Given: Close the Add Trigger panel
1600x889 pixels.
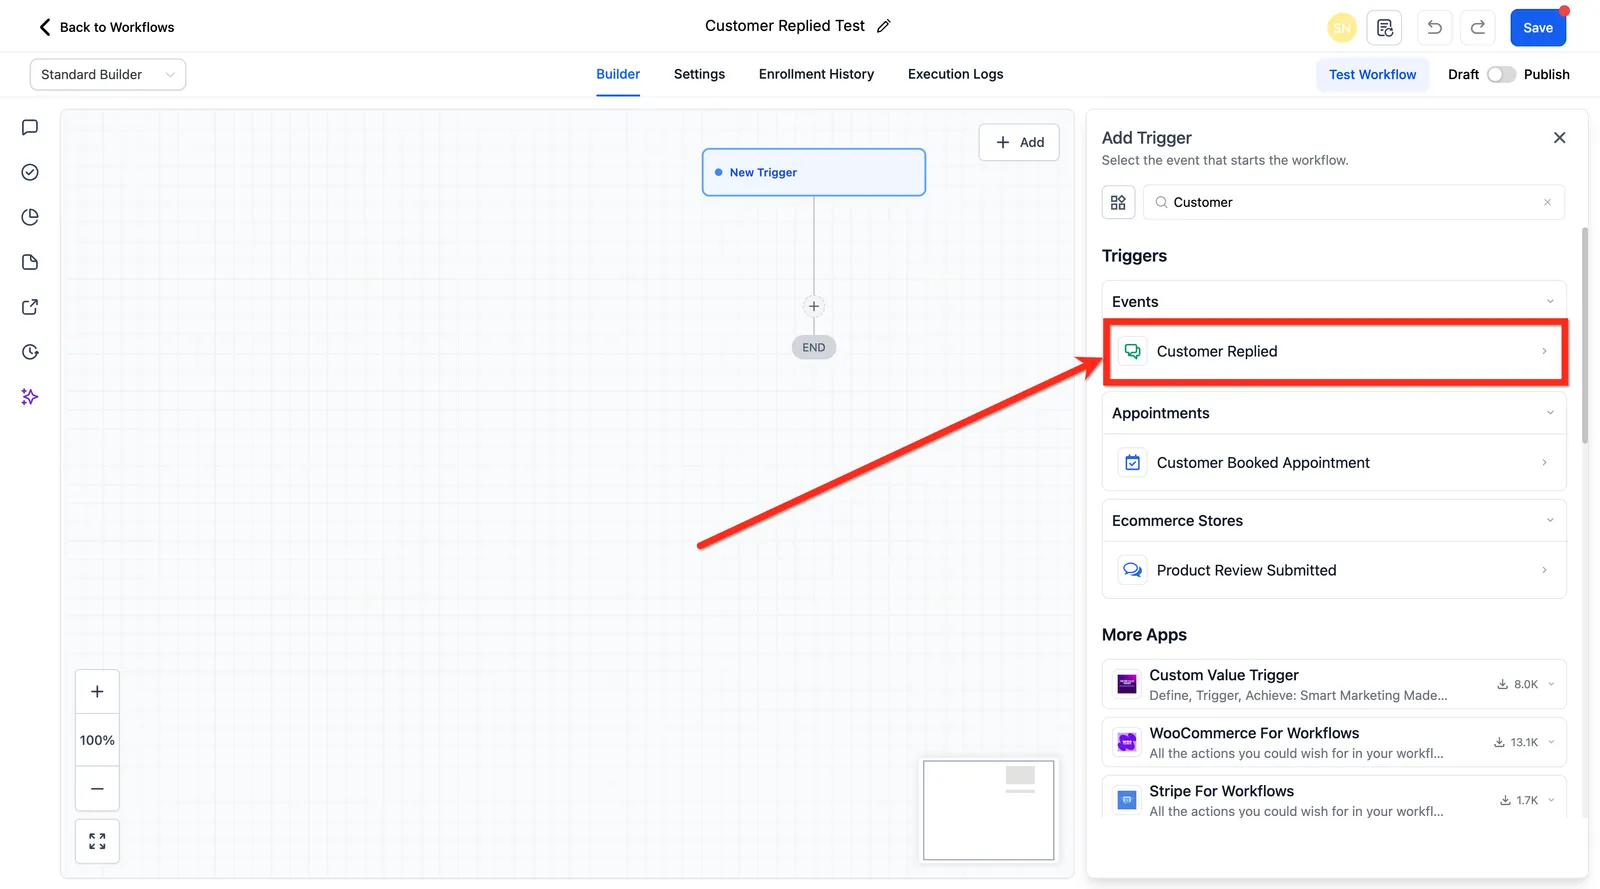Looking at the screenshot, I should tap(1559, 138).
